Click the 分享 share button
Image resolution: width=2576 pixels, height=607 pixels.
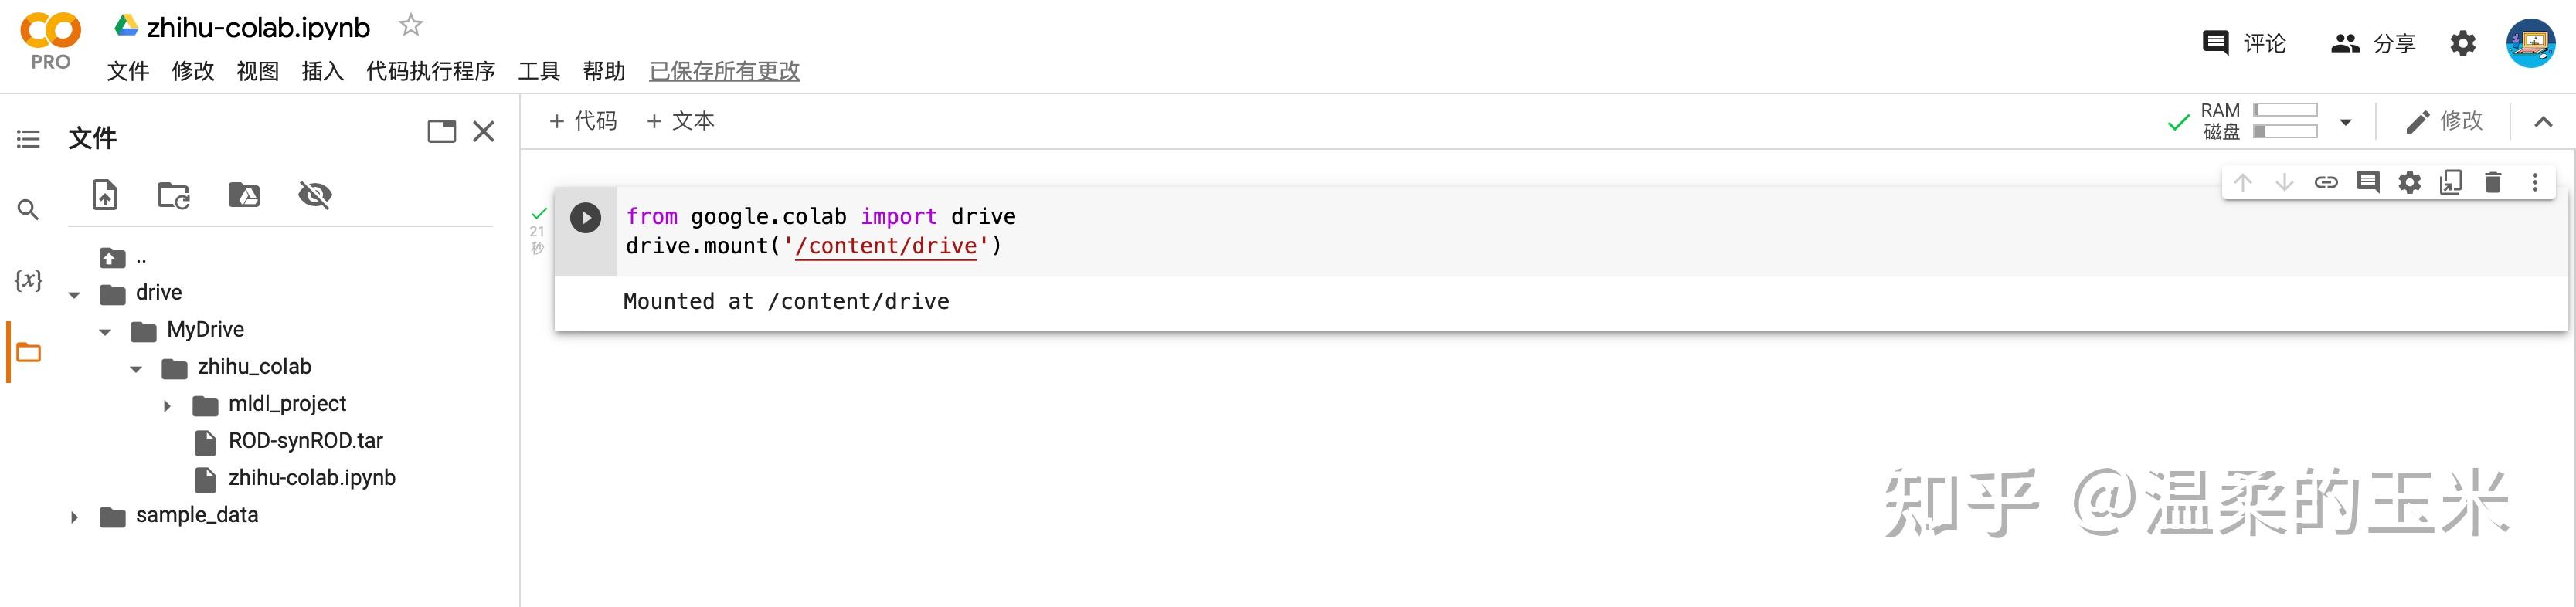point(2373,43)
